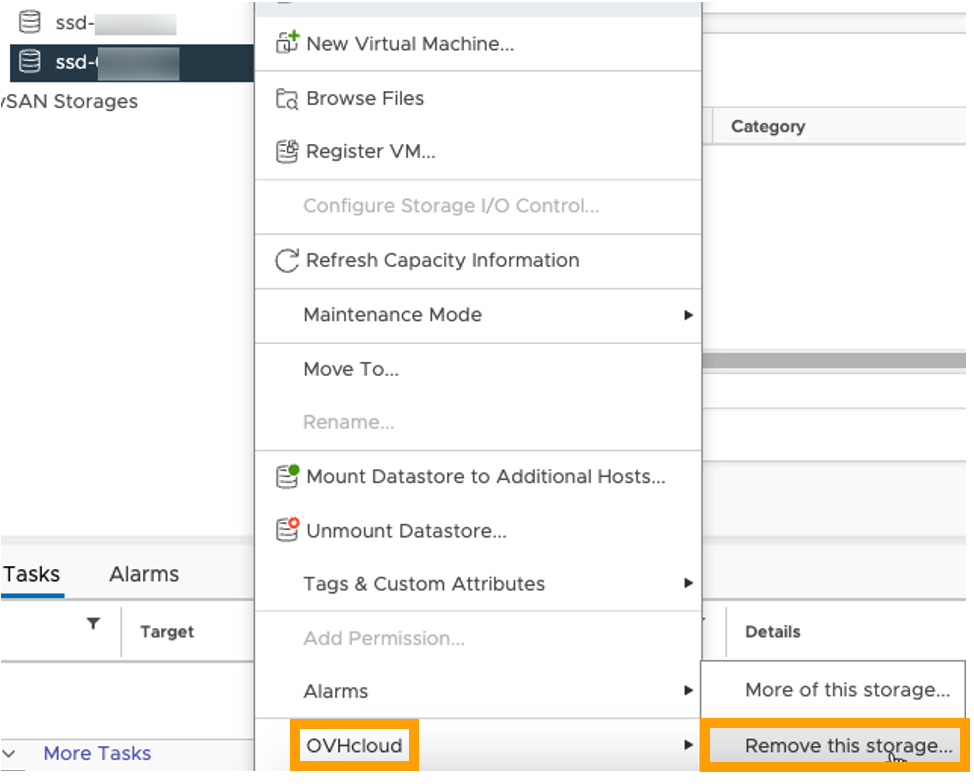The height and width of the screenshot is (784, 974).
Task: Open the Alarms context menu item
Action: click(x=478, y=691)
